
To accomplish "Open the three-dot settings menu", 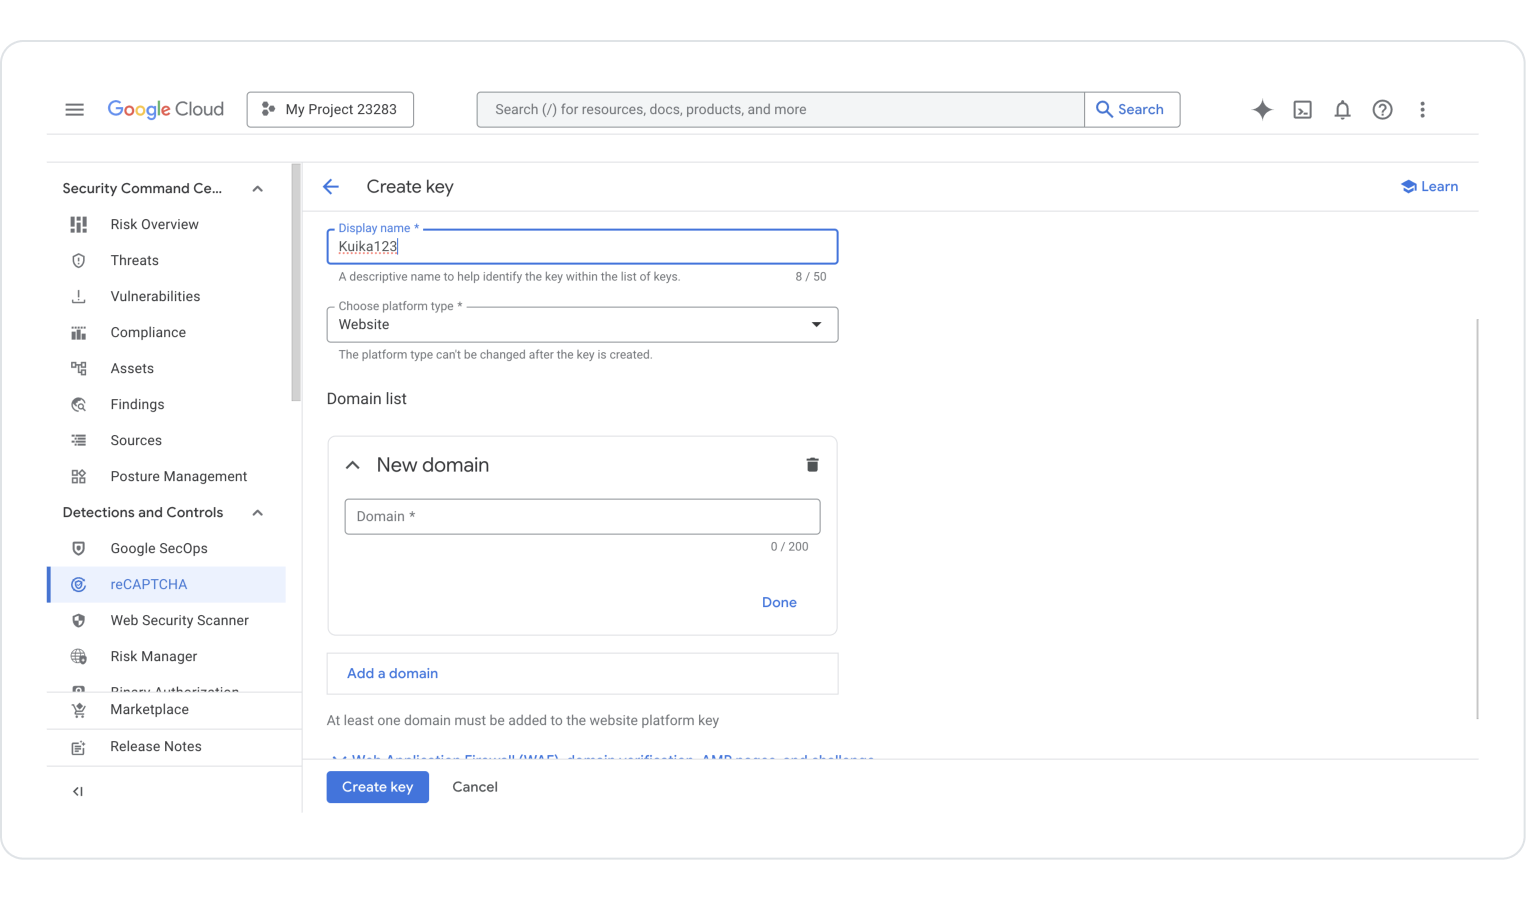I will tap(1422, 110).
